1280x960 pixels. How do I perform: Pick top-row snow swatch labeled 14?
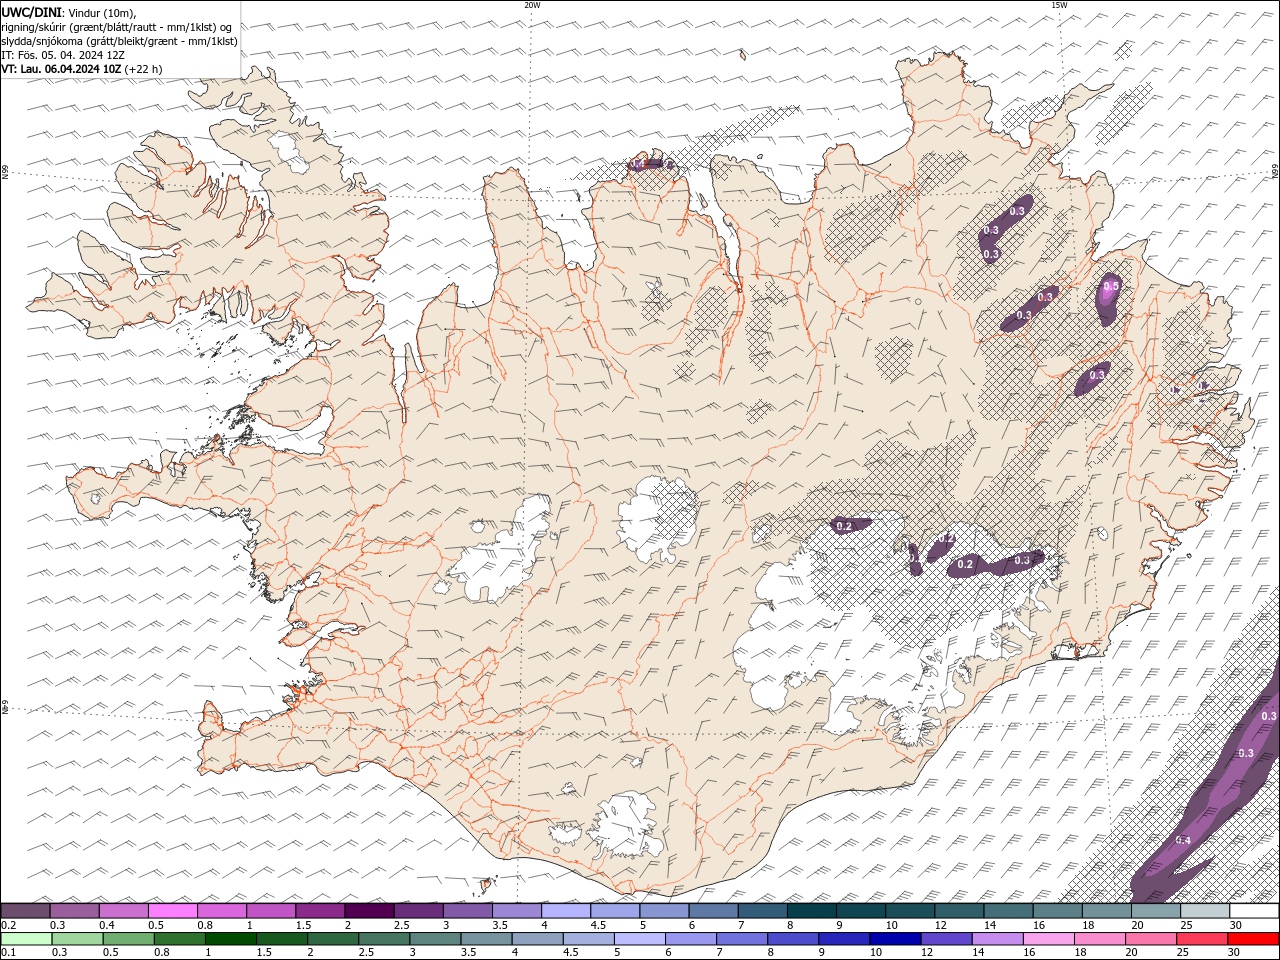[1008, 911]
